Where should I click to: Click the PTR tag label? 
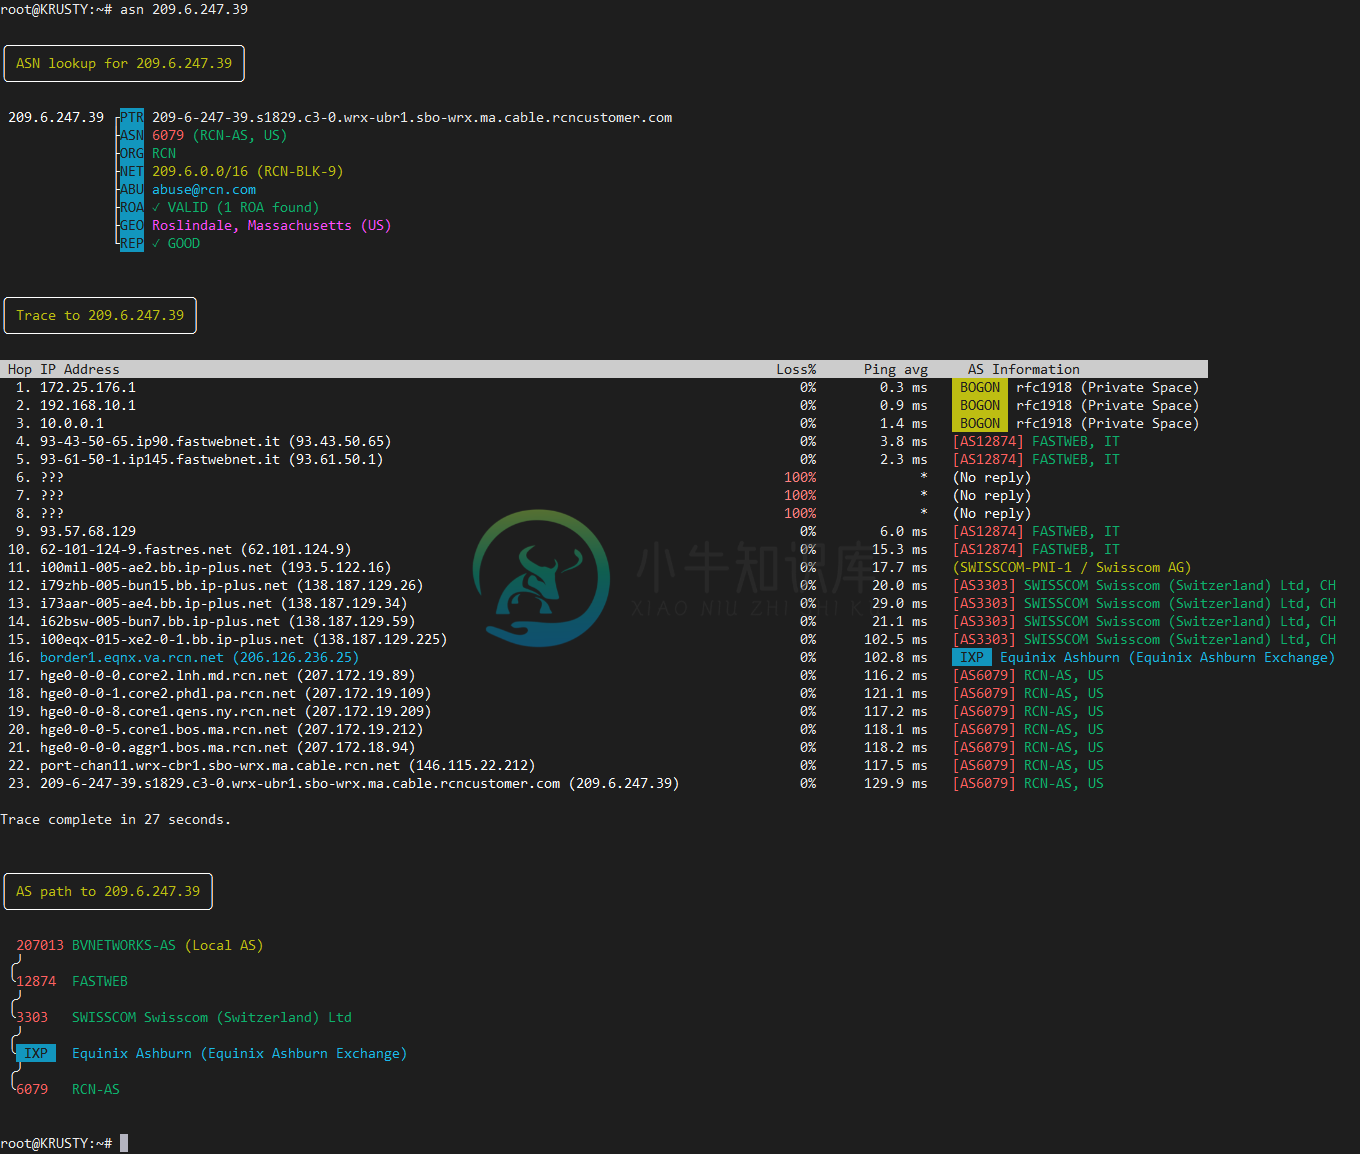(x=132, y=117)
